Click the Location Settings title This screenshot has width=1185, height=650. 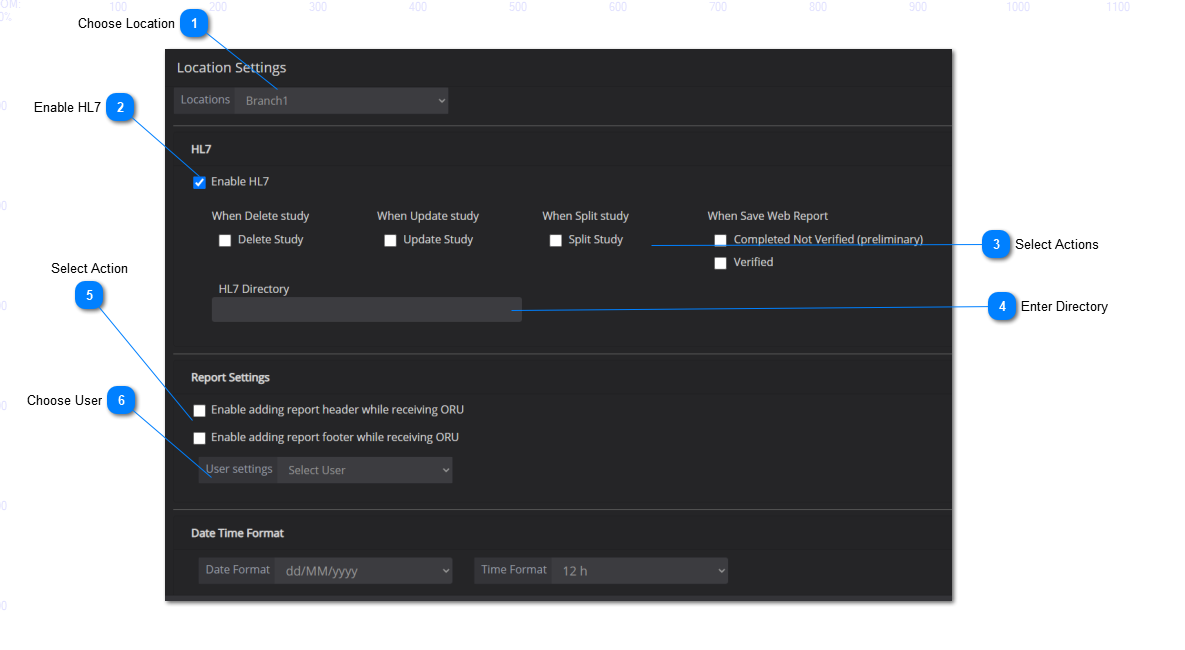231,68
